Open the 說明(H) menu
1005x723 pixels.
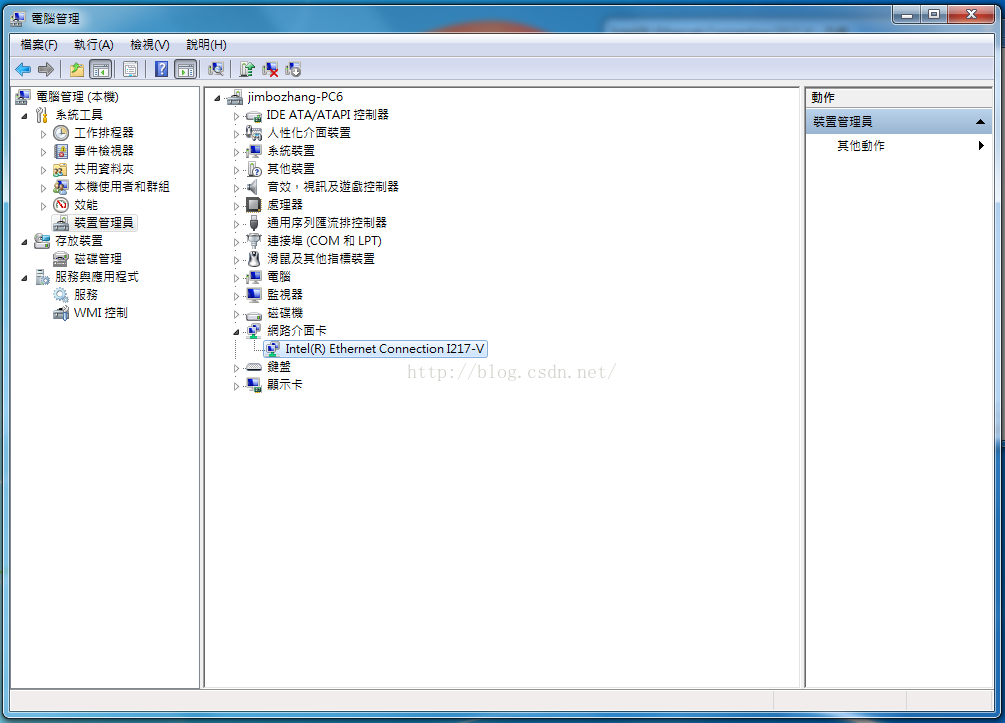tap(206, 45)
